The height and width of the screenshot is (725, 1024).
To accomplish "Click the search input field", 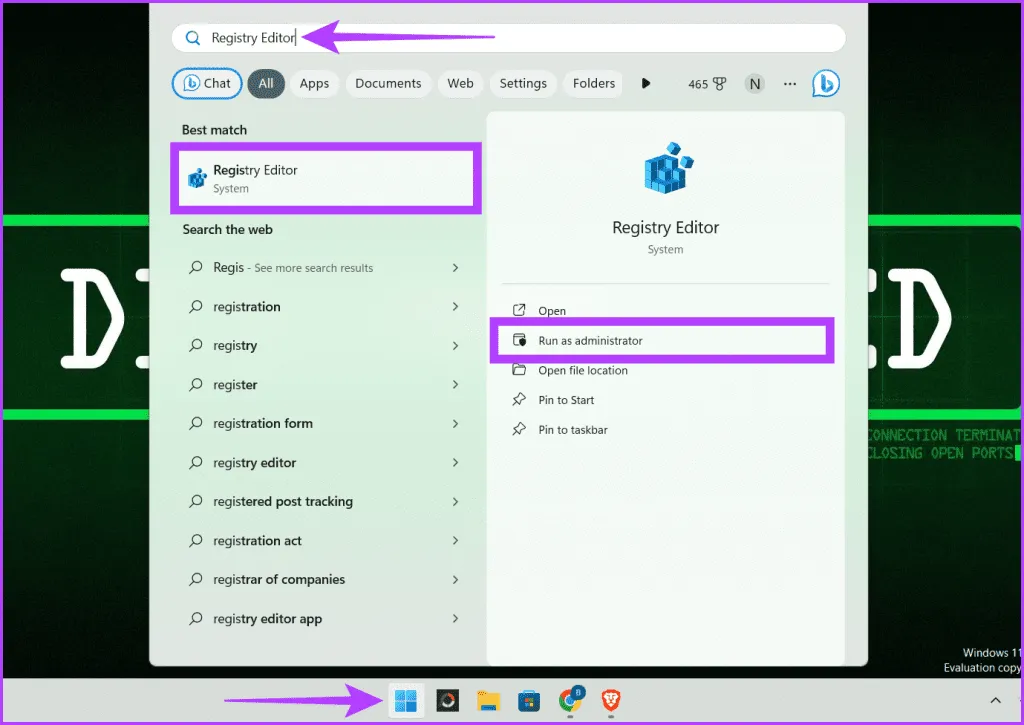I will click(x=510, y=38).
